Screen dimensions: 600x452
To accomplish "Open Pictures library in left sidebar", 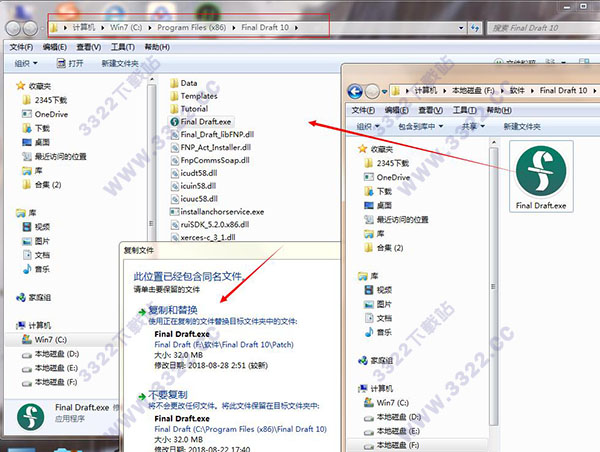I will click(x=36, y=241).
